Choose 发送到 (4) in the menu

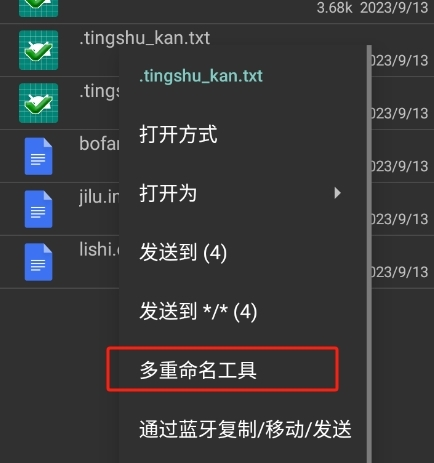click(x=183, y=252)
